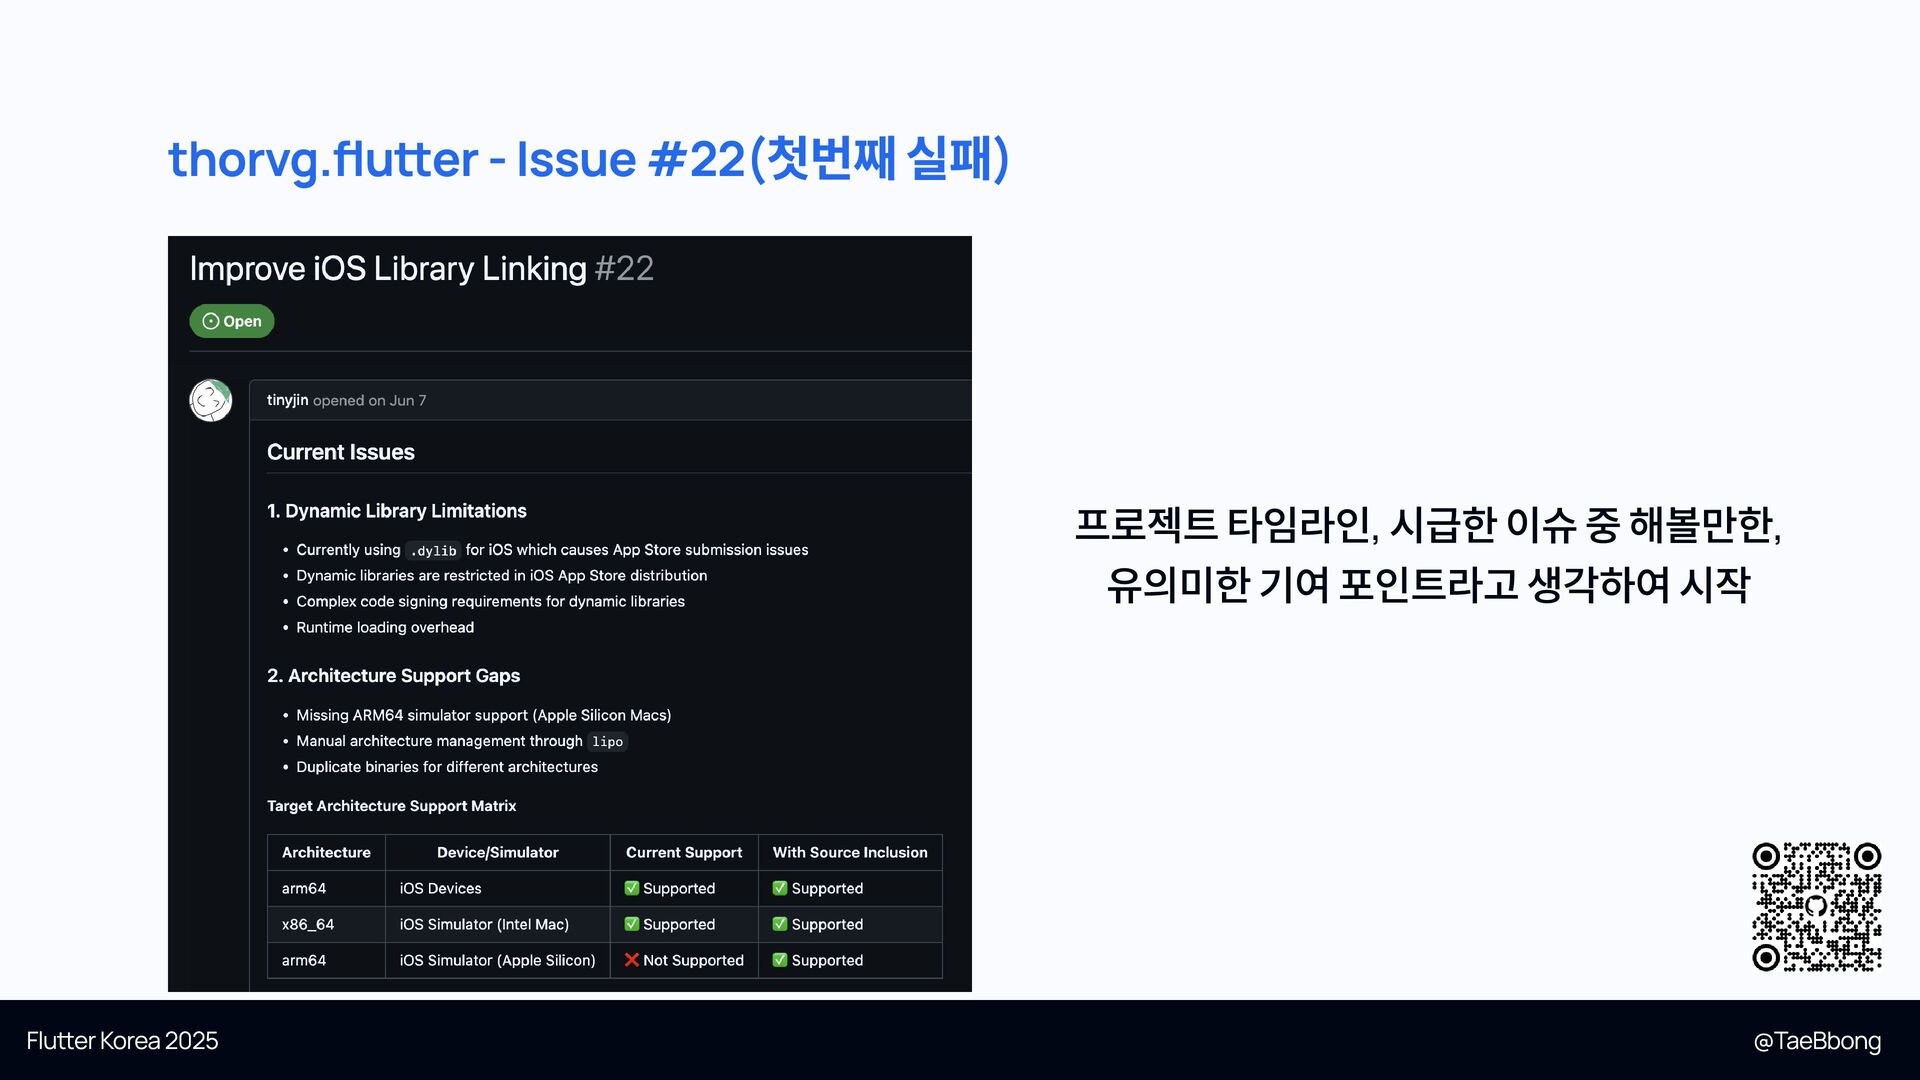Click the Flutter Korea 2025 footer text
1920x1080 pixels.
pos(122,1041)
